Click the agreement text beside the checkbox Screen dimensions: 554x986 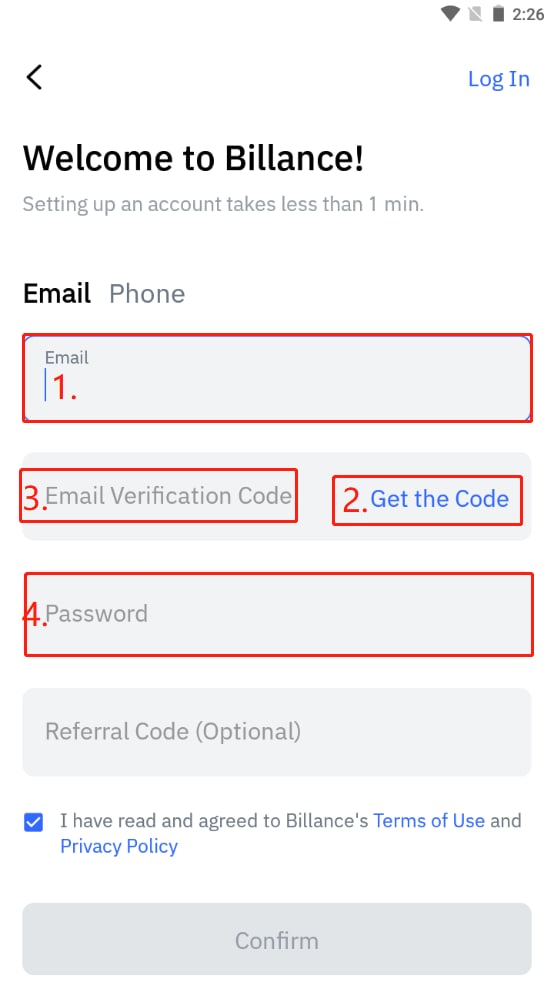coord(291,833)
